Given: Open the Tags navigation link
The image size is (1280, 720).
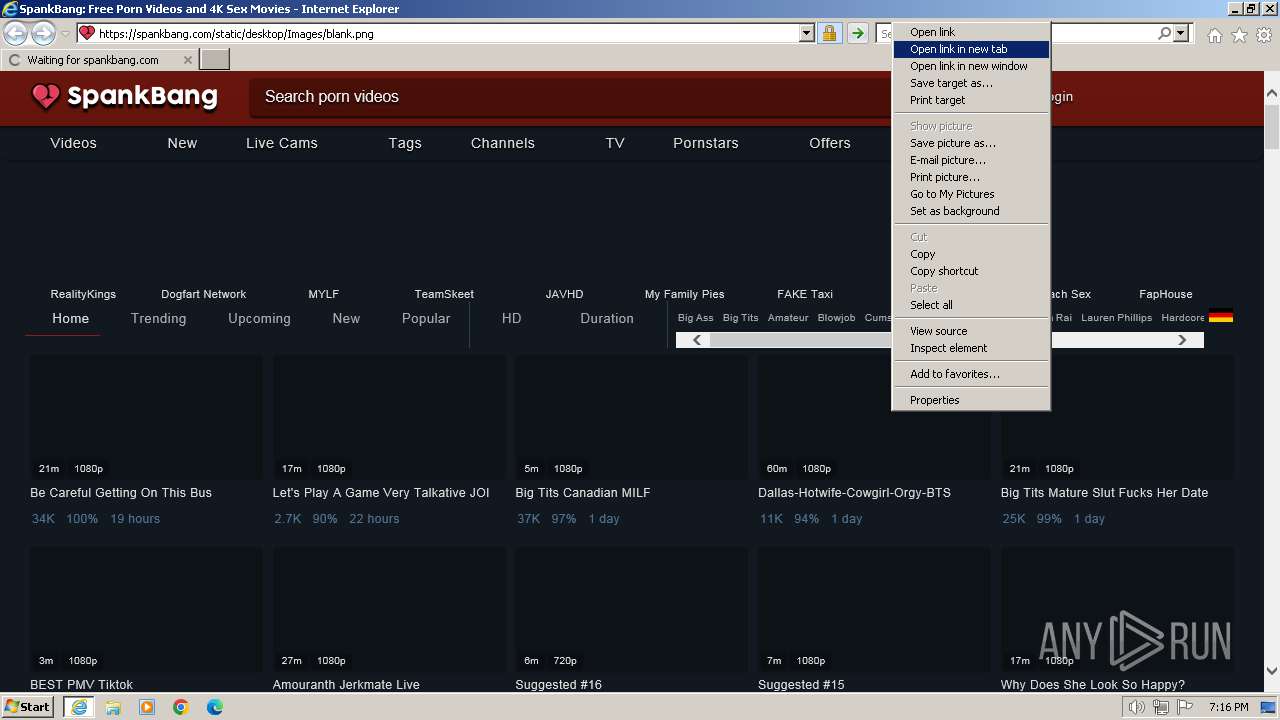Looking at the screenshot, I should (x=405, y=143).
